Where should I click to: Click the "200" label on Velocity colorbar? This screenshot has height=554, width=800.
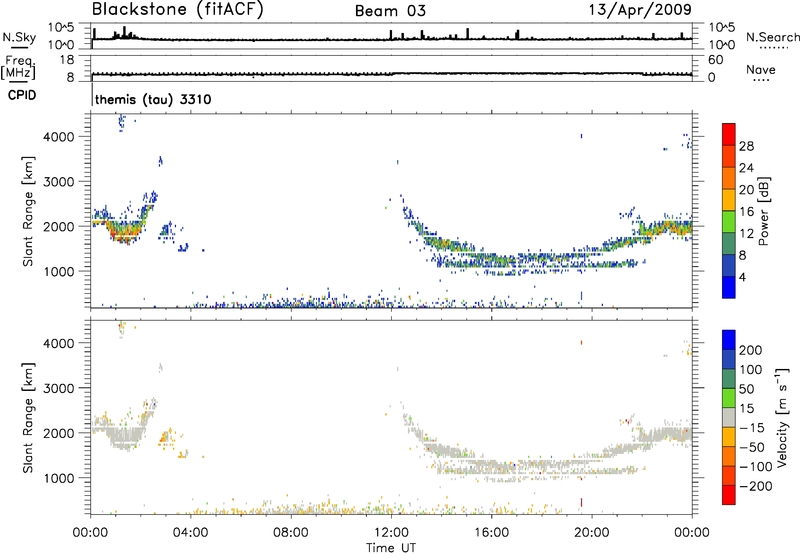[x=751, y=350]
